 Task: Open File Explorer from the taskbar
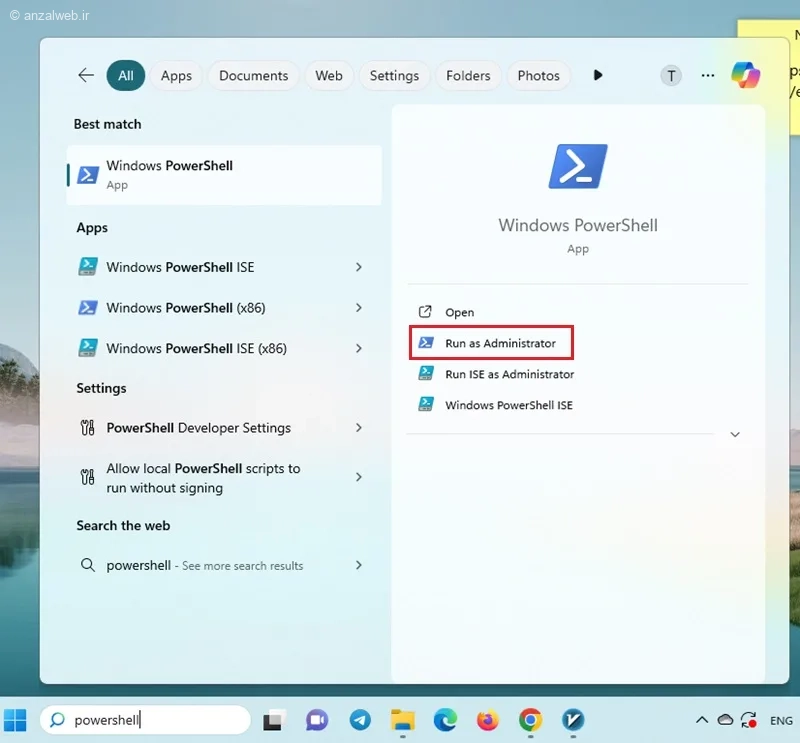(x=403, y=720)
